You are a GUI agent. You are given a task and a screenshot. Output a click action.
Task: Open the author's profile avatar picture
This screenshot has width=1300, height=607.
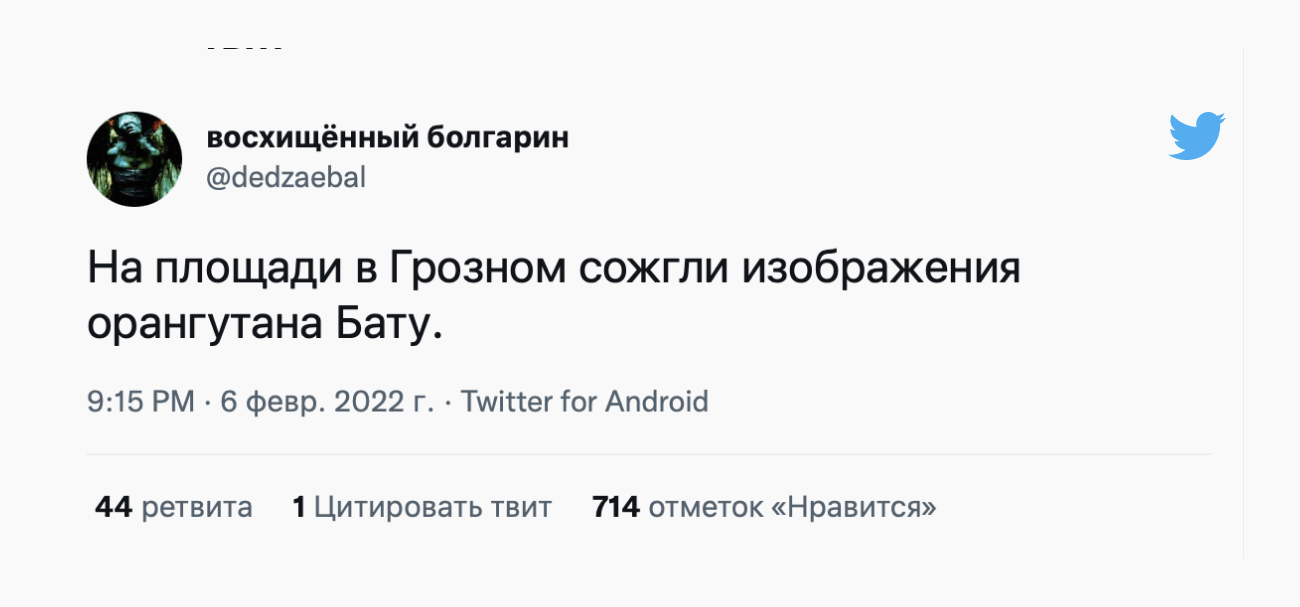134,159
